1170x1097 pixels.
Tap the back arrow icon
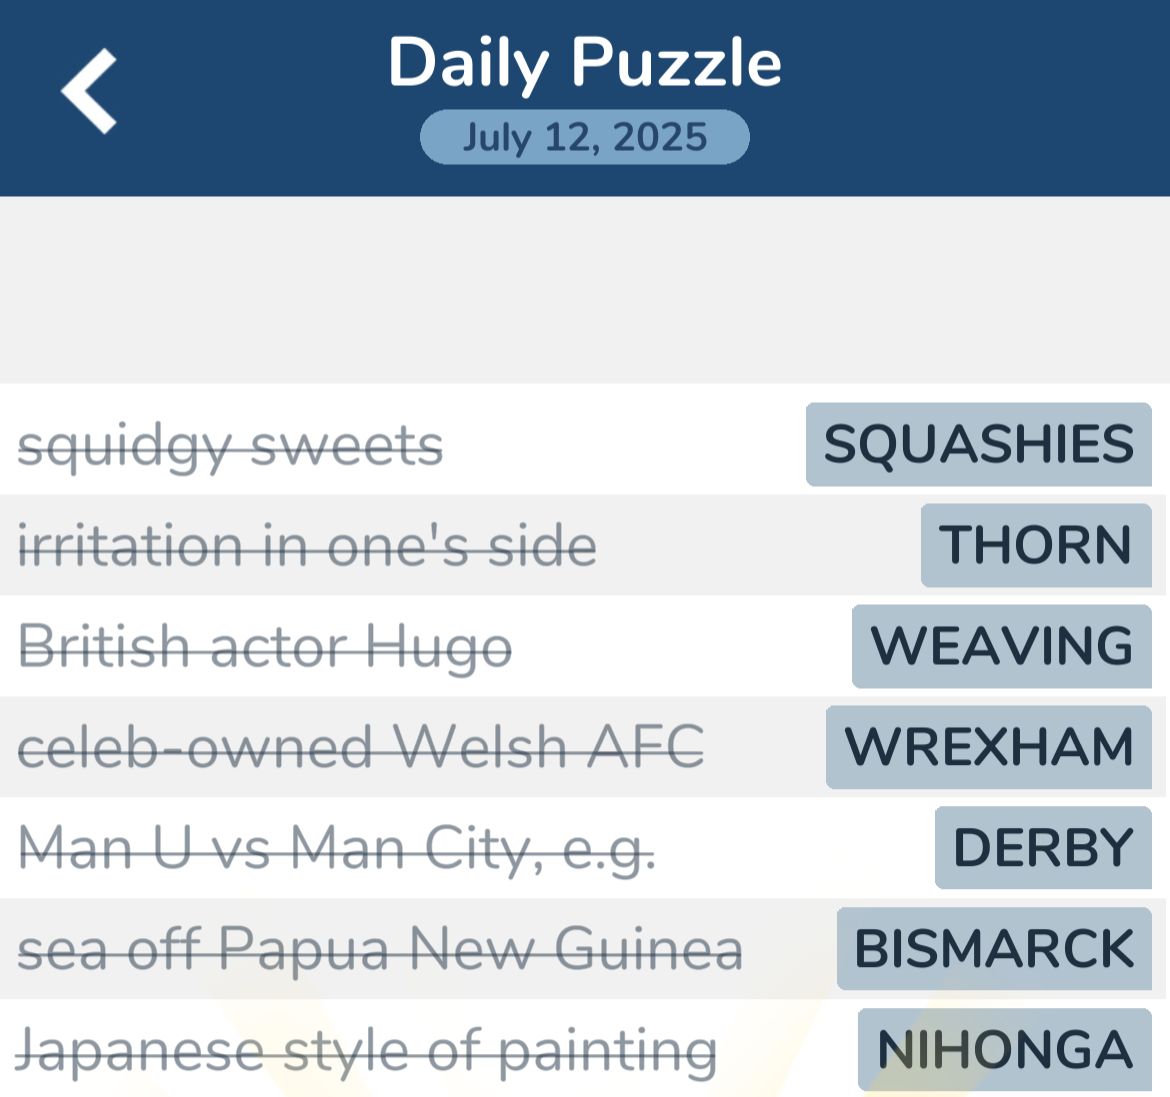click(x=89, y=91)
